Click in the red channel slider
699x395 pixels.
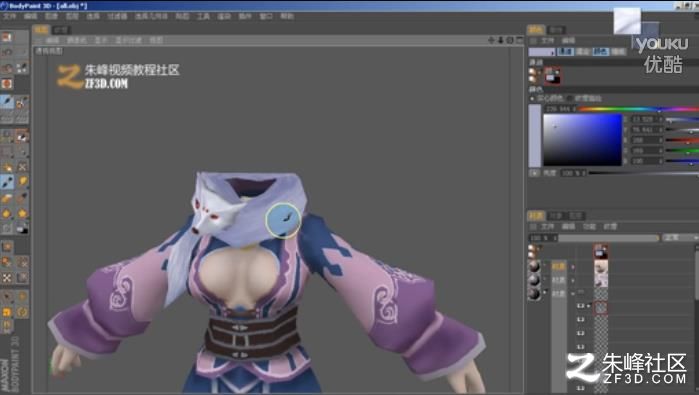click(x=682, y=140)
